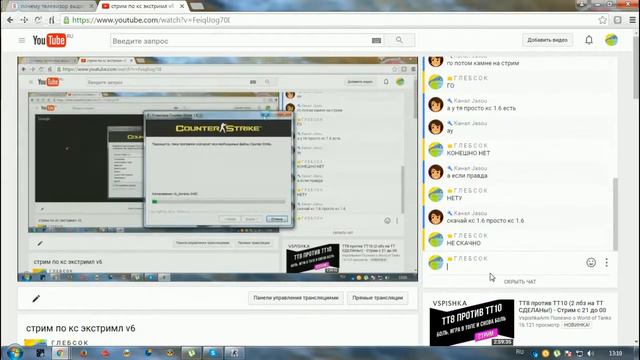Close the 'стрим по кс экстримл' tab

182,6
